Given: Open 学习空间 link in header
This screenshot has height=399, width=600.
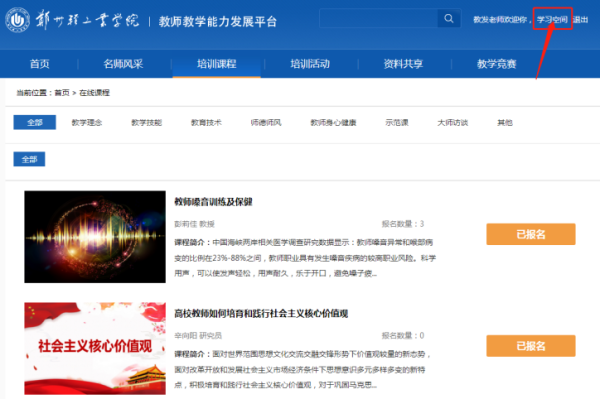Looking at the screenshot, I should (552, 20).
